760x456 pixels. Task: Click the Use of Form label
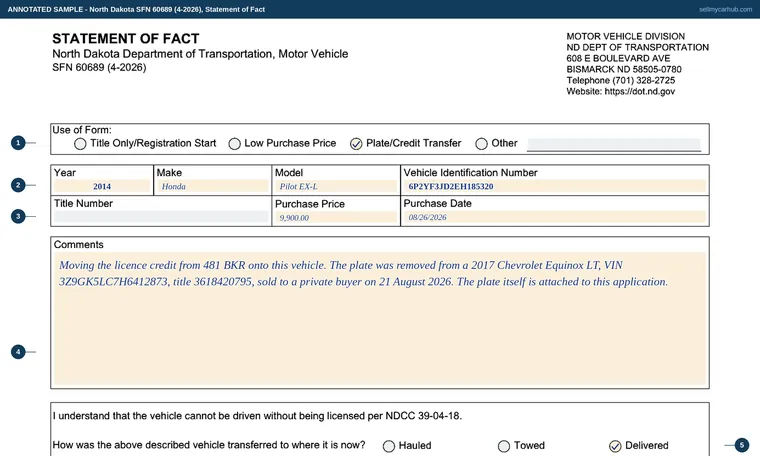point(82,130)
